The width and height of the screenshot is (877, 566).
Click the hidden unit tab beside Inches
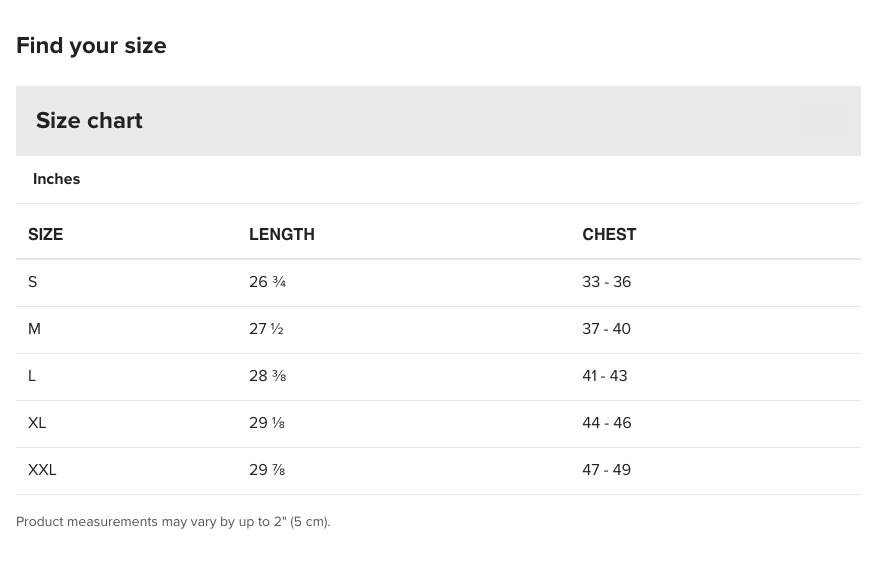point(159,179)
